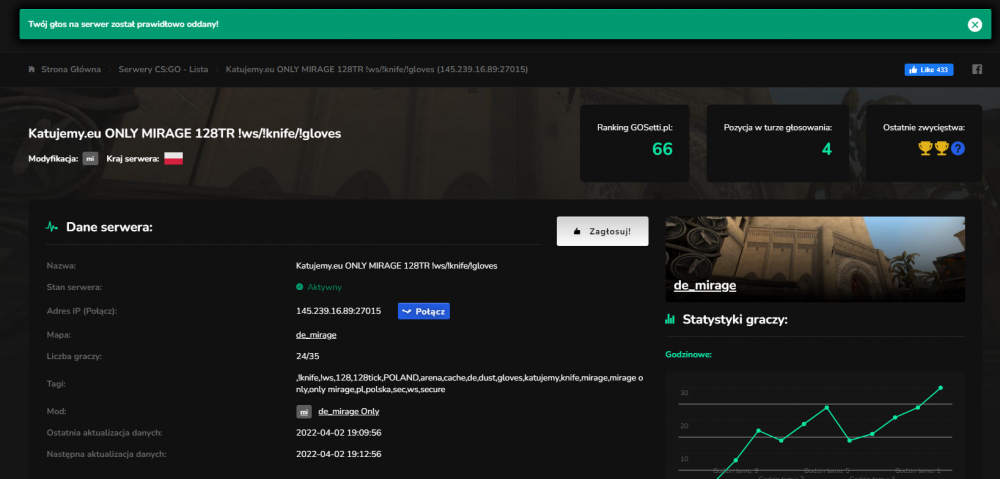
Task: Click the Dane serwera section heading
Action: pyautogui.click(x=110, y=226)
